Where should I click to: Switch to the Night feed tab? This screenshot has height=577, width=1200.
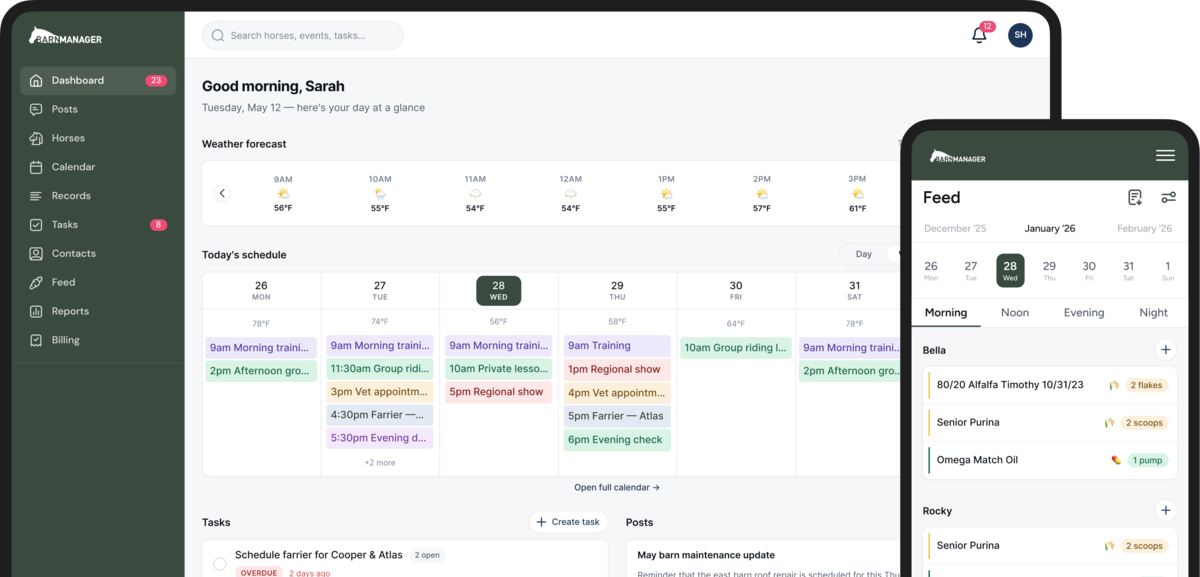click(1153, 313)
